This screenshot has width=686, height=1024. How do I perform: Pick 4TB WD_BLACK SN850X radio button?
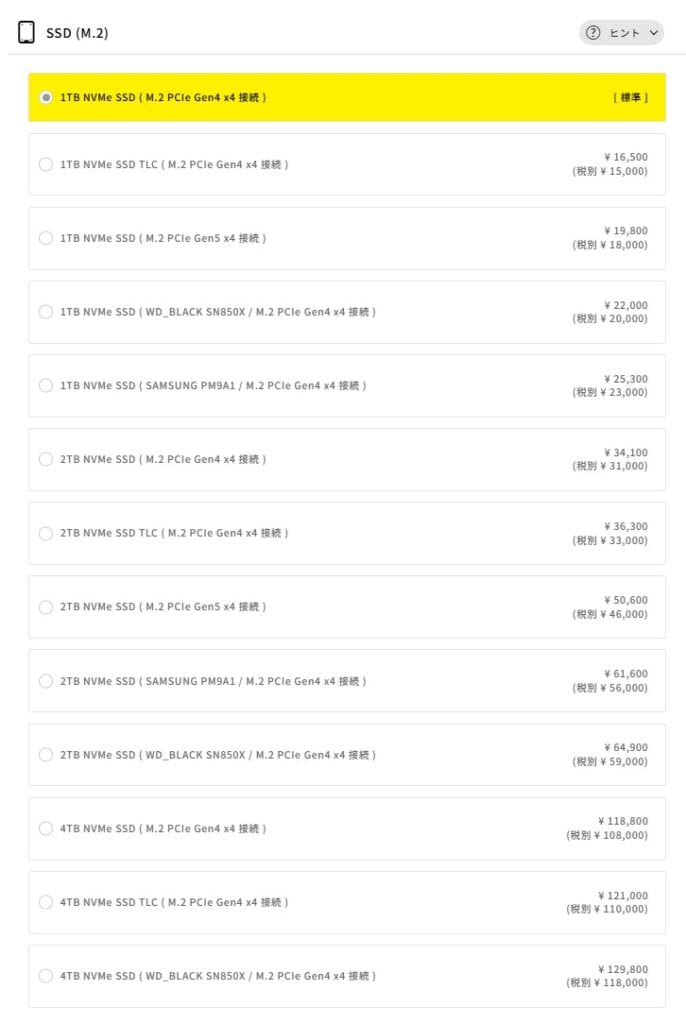coord(46,976)
